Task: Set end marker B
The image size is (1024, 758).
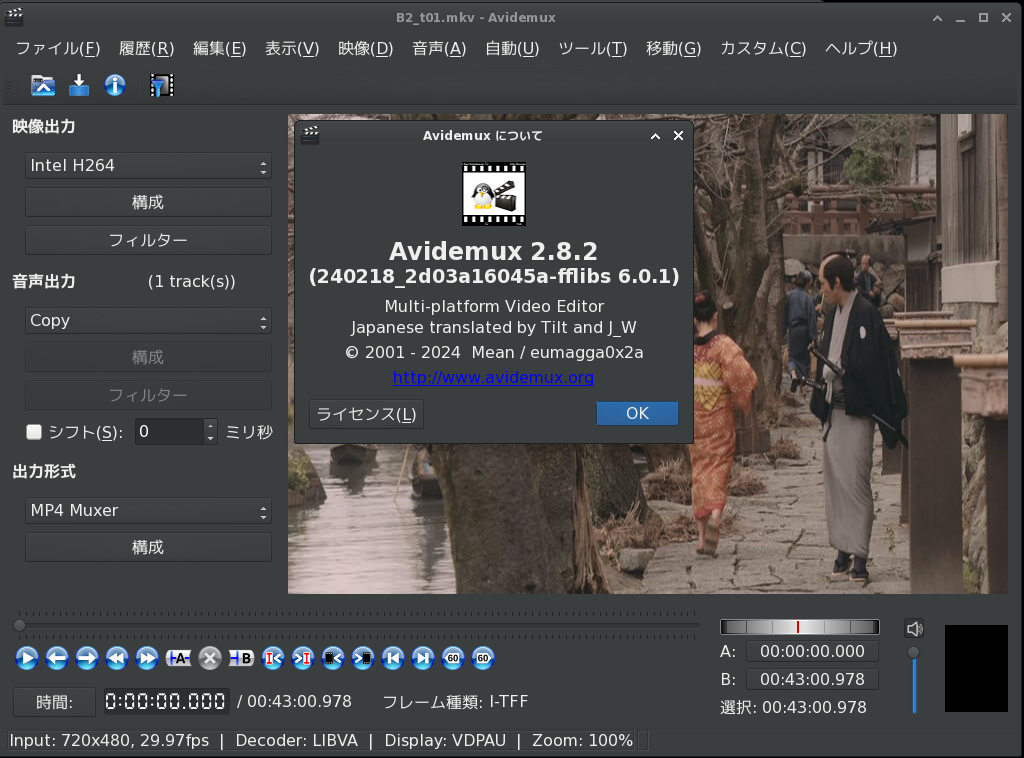Action: tap(241, 658)
